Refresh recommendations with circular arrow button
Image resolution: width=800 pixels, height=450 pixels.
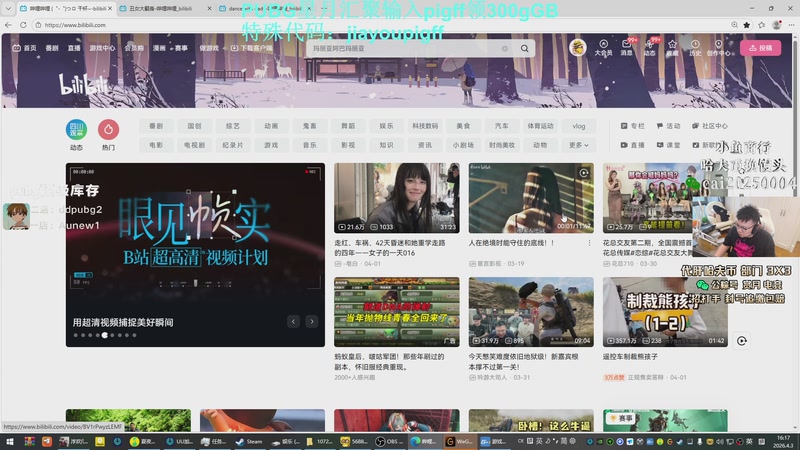point(742,341)
